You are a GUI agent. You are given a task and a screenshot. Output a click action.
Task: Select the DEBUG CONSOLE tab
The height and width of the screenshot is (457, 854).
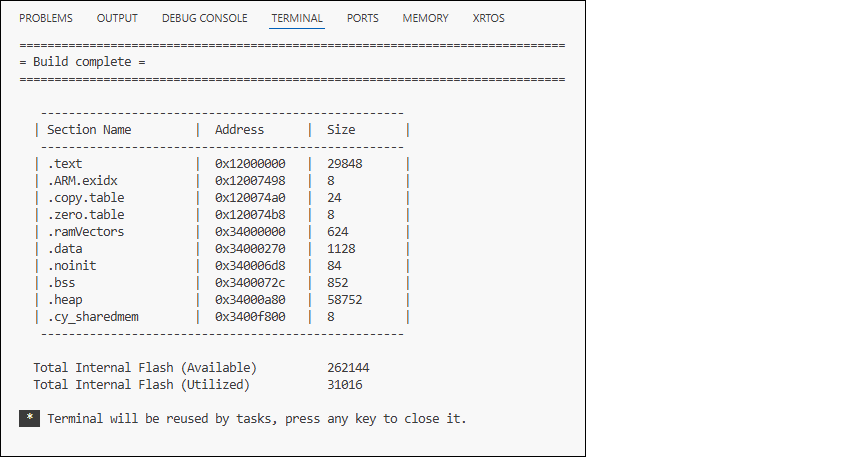205,18
